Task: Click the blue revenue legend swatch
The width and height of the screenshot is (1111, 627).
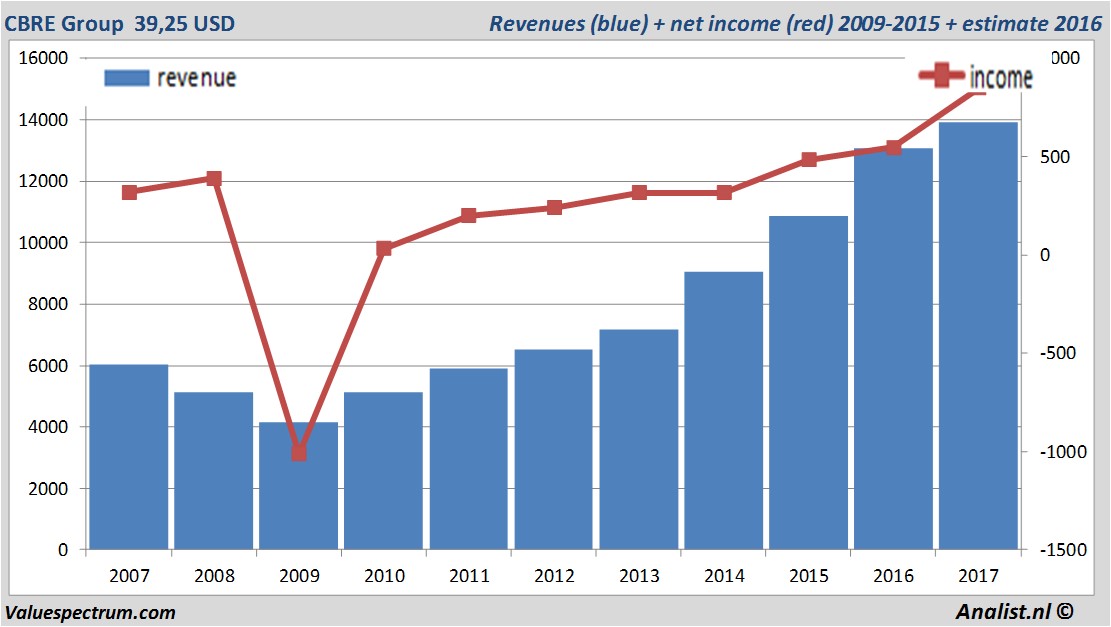Action: click(127, 78)
